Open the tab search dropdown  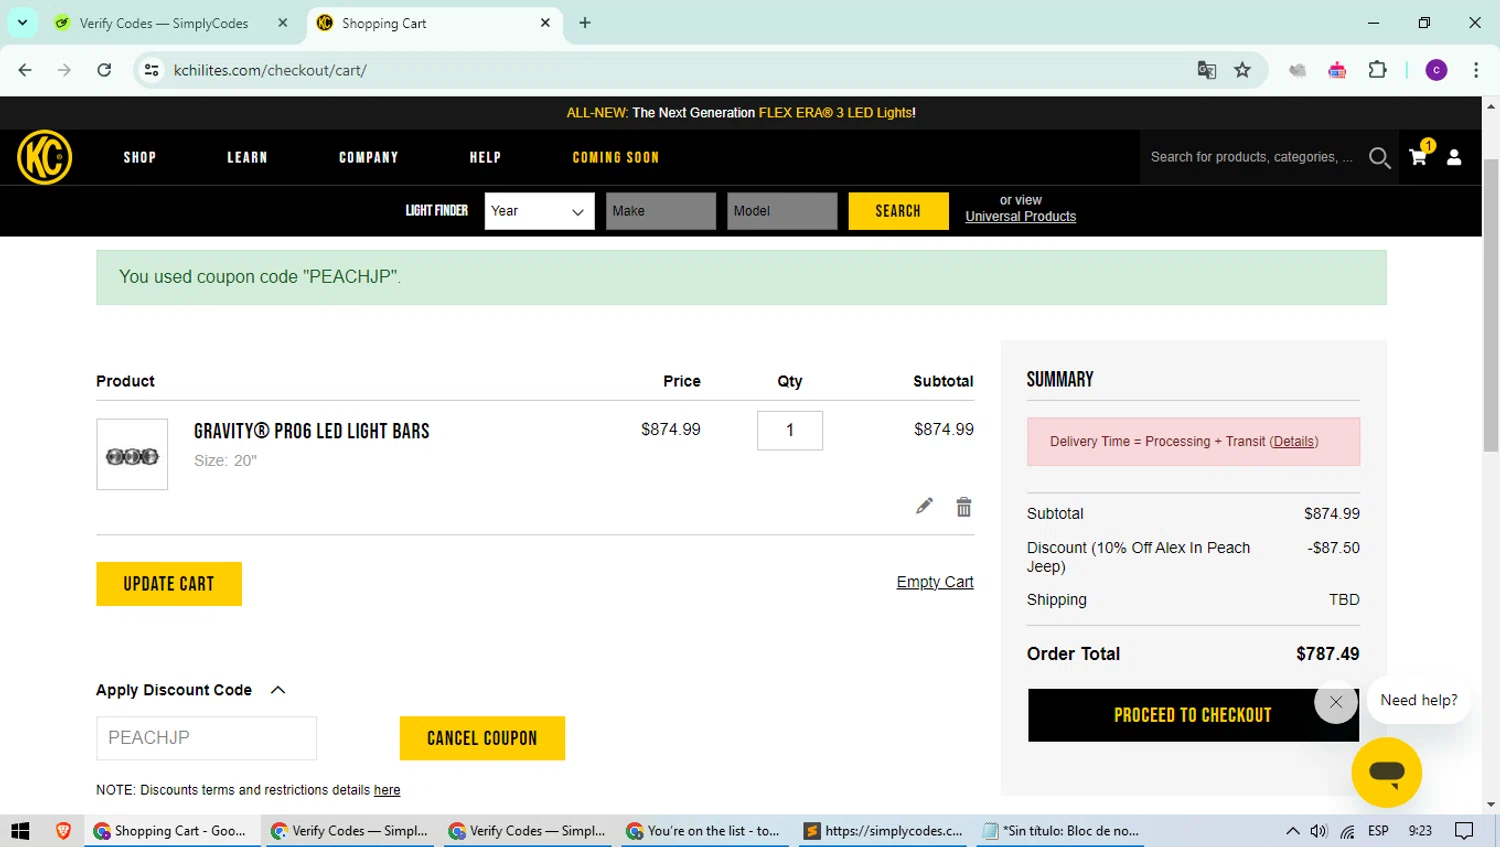[x=22, y=23]
